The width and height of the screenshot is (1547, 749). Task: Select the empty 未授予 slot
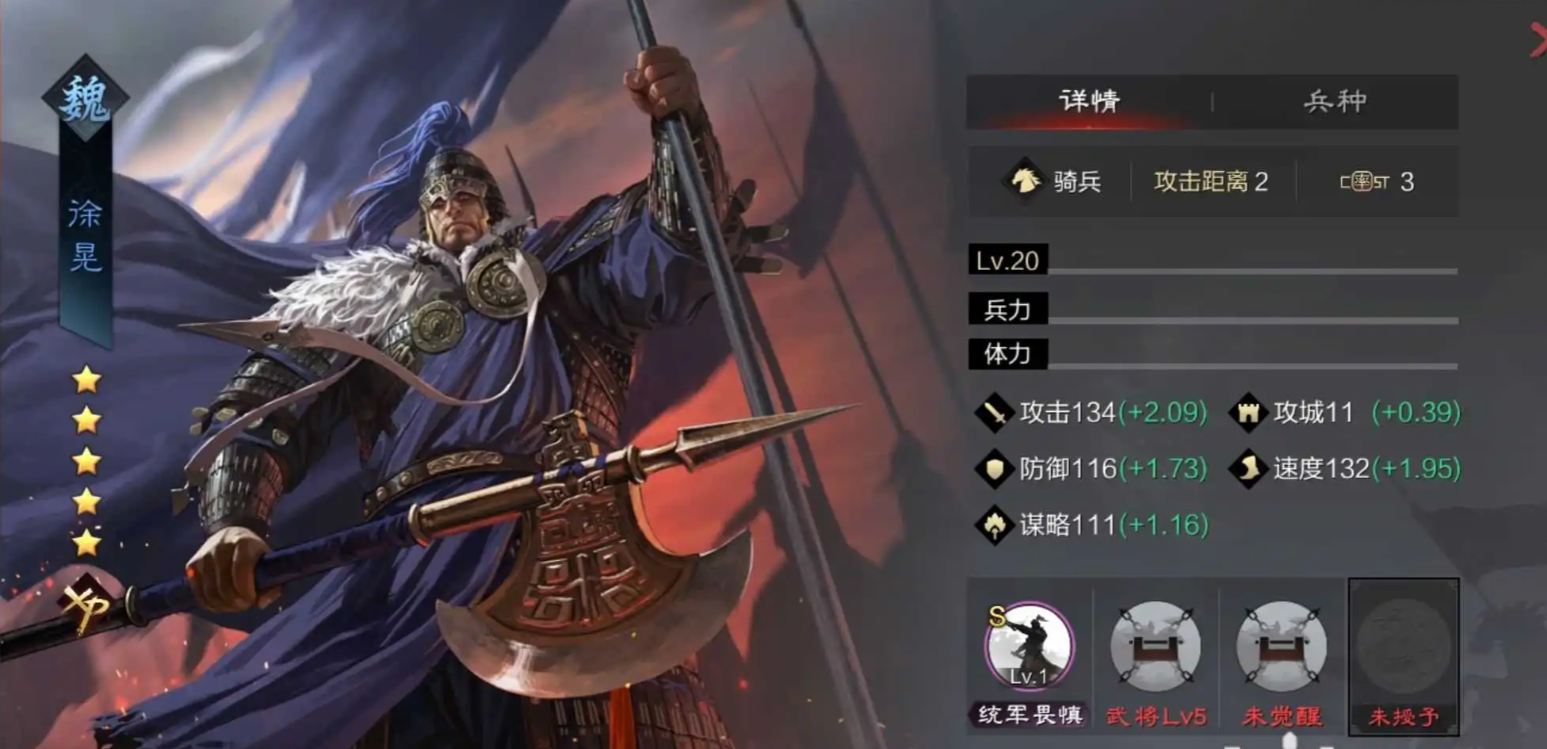pos(1404,656)
